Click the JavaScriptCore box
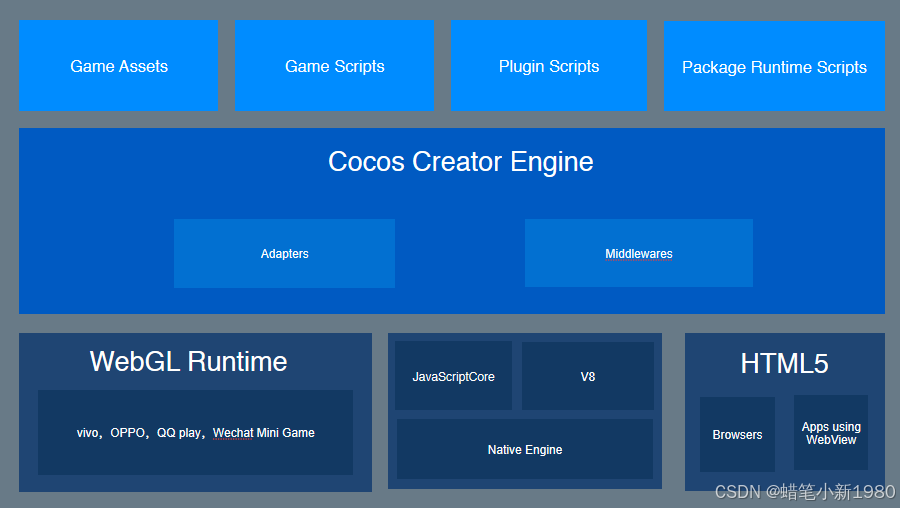This screenshot has width=900, height=508. click(453, 376)
